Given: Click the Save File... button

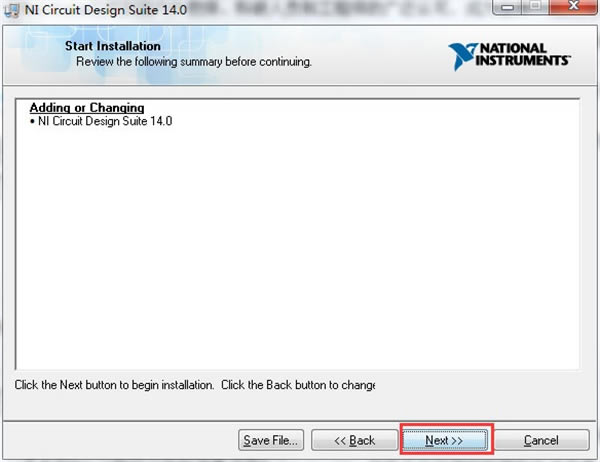Looking at the screenshot, I should coord(271,440).
